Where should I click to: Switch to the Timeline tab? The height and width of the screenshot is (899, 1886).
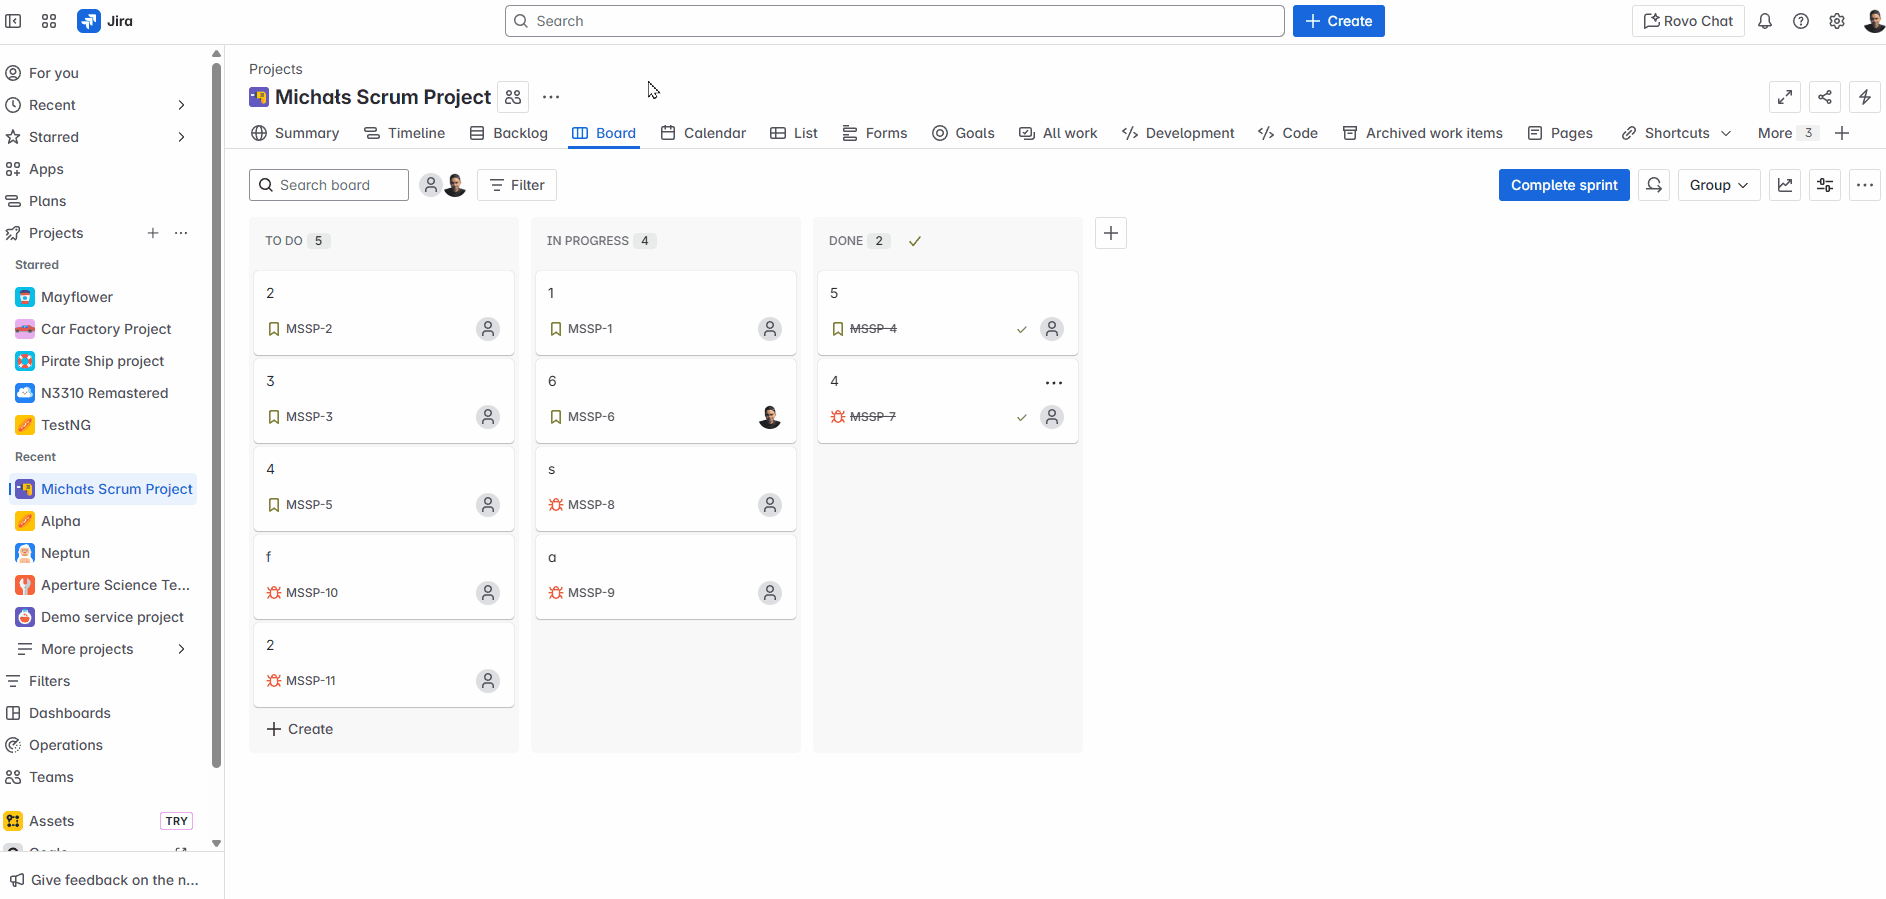point(405,133)
